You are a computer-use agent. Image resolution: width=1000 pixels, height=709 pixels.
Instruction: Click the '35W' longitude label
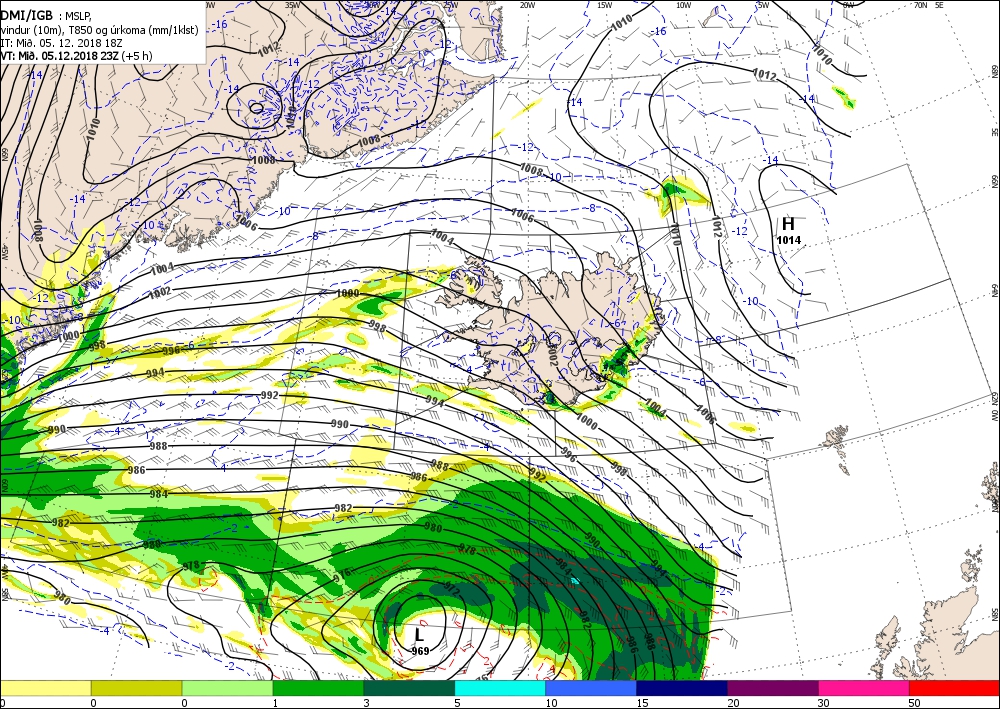[293, 4]
